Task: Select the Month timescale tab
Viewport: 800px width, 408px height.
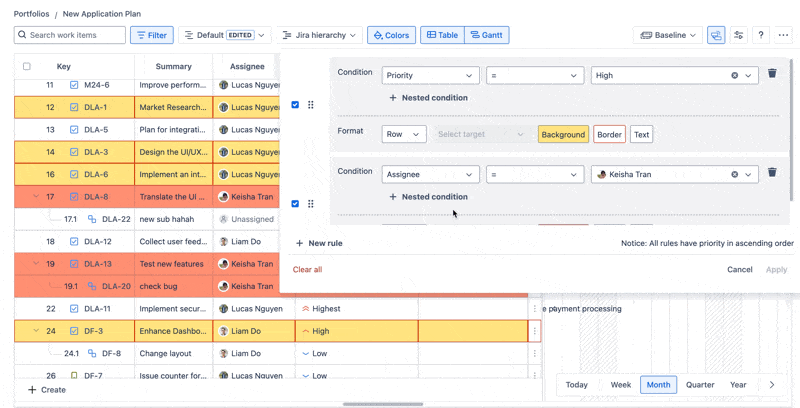Action: pyautogui.click(x=658, y=385)
